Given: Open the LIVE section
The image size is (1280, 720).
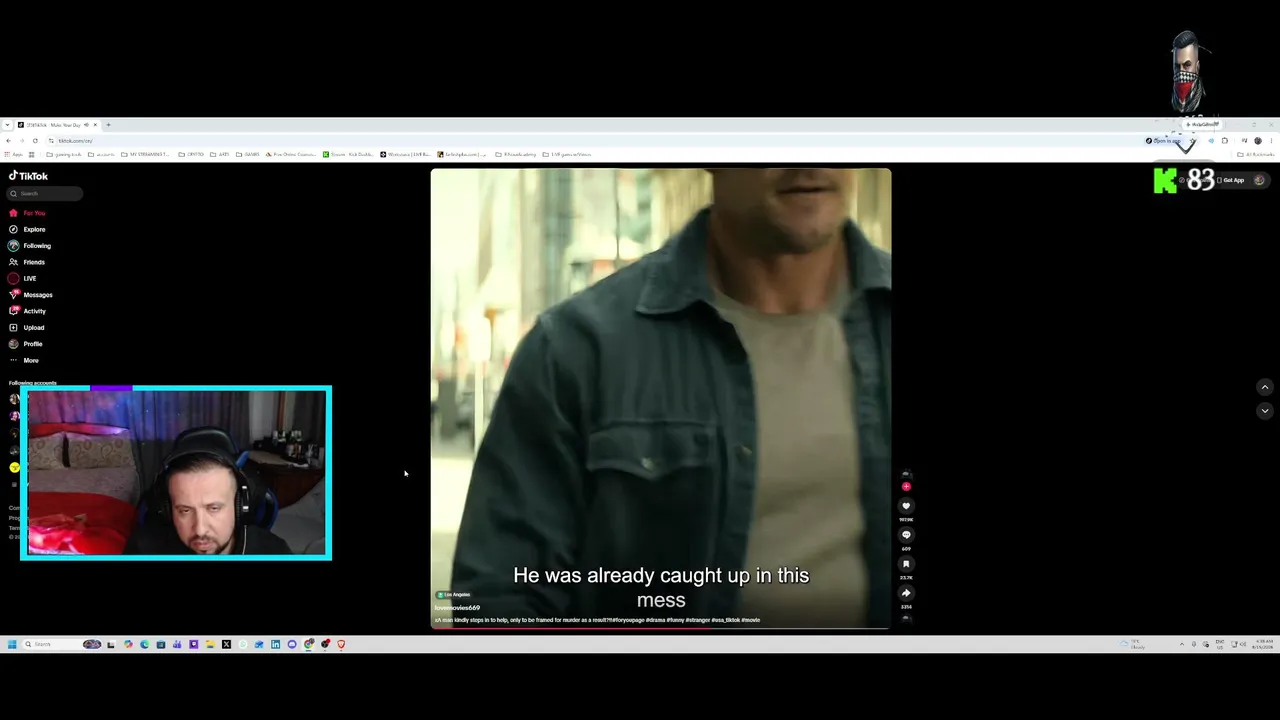Looking at the screenshot, I should (x=23, y=278).
